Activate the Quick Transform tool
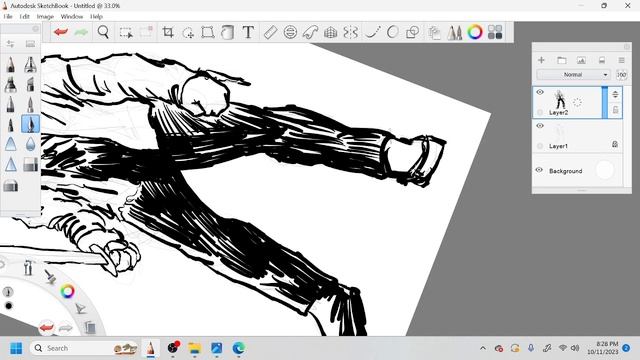The width and height of the screenshot is (640, 360). pyautogui.click(x=188, y=32)
